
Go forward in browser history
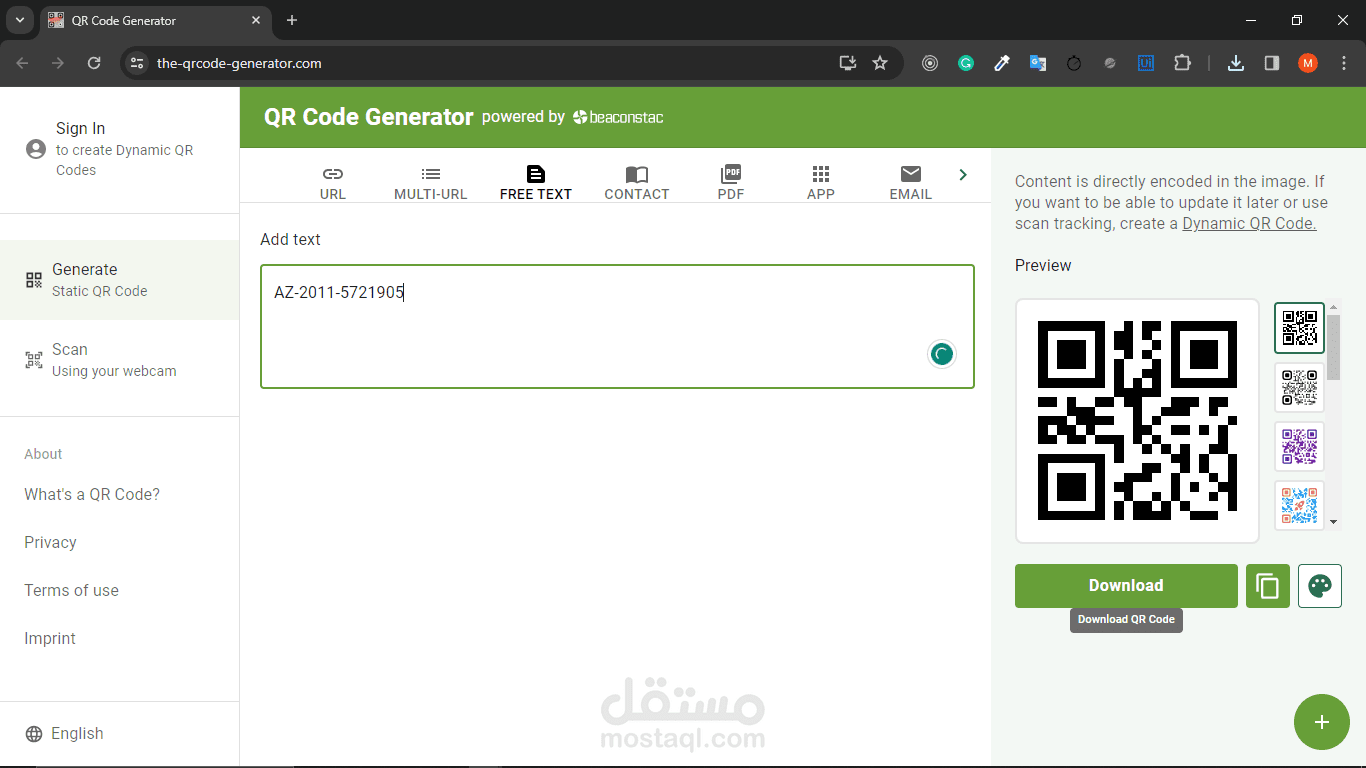click(58, 63)
